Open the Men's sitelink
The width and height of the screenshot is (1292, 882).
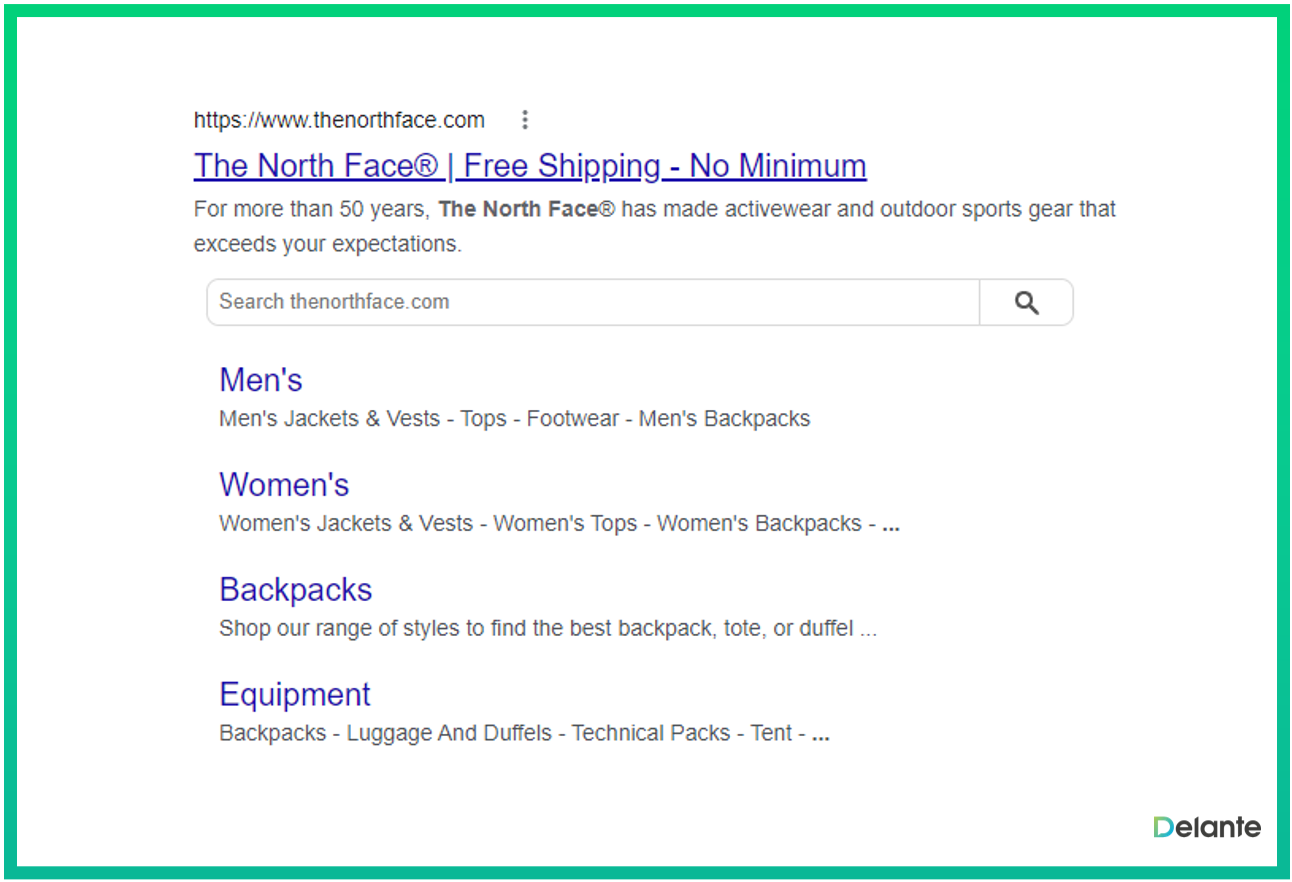click(261, 380)
